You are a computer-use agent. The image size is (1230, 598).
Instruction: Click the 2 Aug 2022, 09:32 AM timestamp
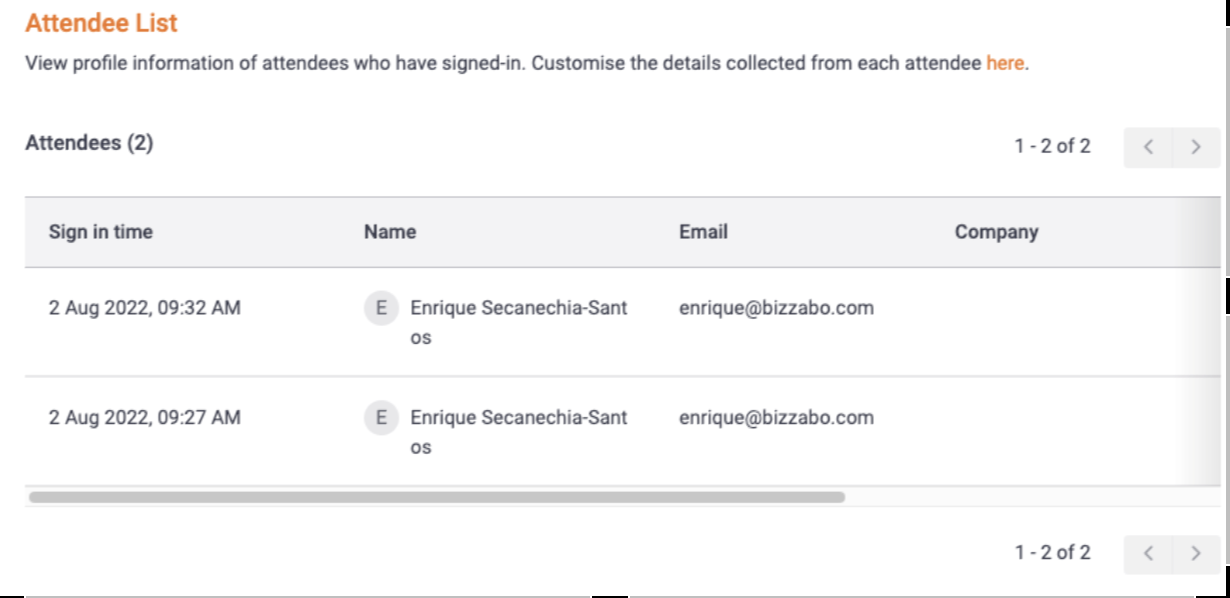145,308
